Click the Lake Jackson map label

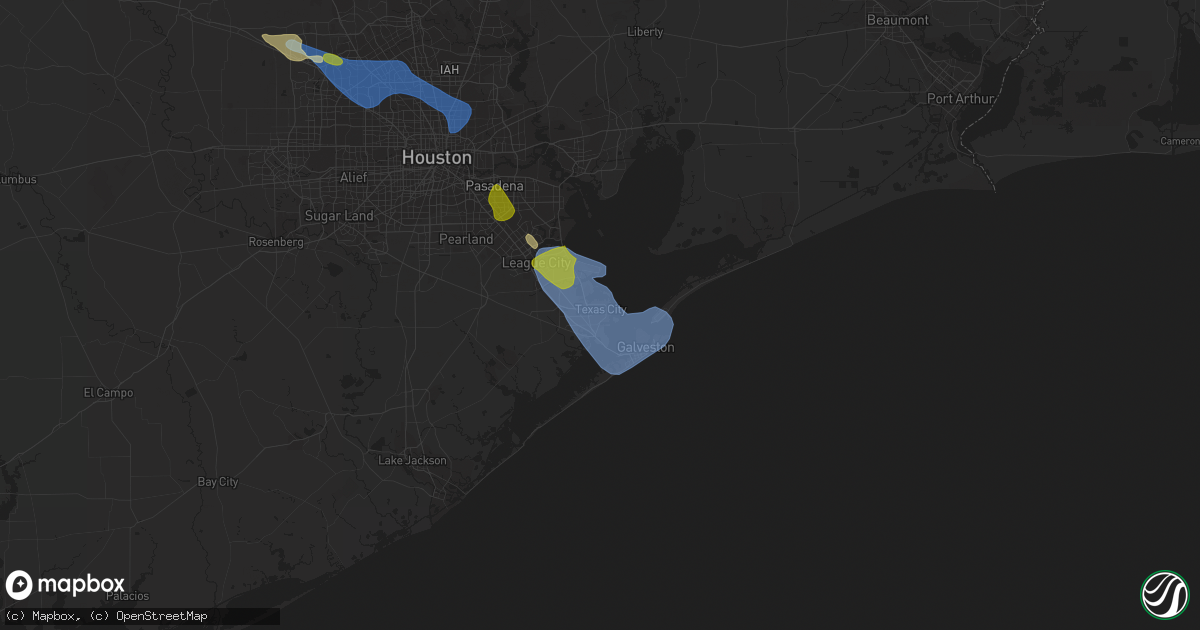(x=413, y=460)
